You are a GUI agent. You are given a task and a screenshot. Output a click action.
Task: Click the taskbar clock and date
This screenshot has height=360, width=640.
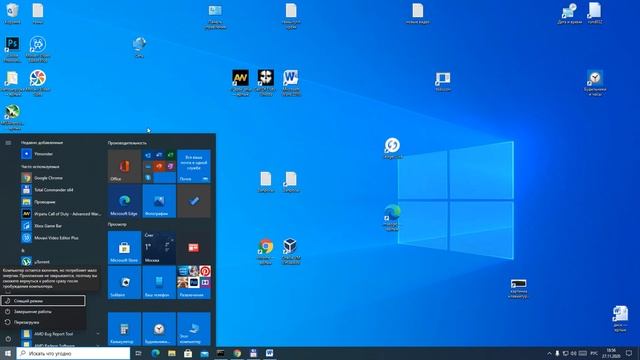(x=611, y=353)
